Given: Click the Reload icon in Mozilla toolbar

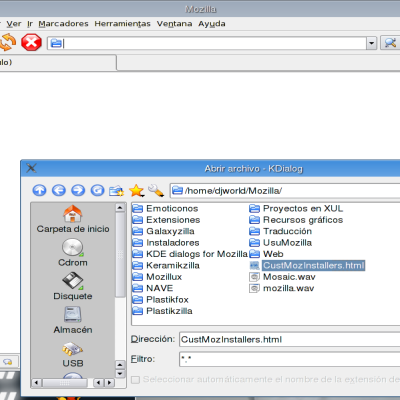Looking at the screenshot, I should pyautogui.click(x=7, y=43).
